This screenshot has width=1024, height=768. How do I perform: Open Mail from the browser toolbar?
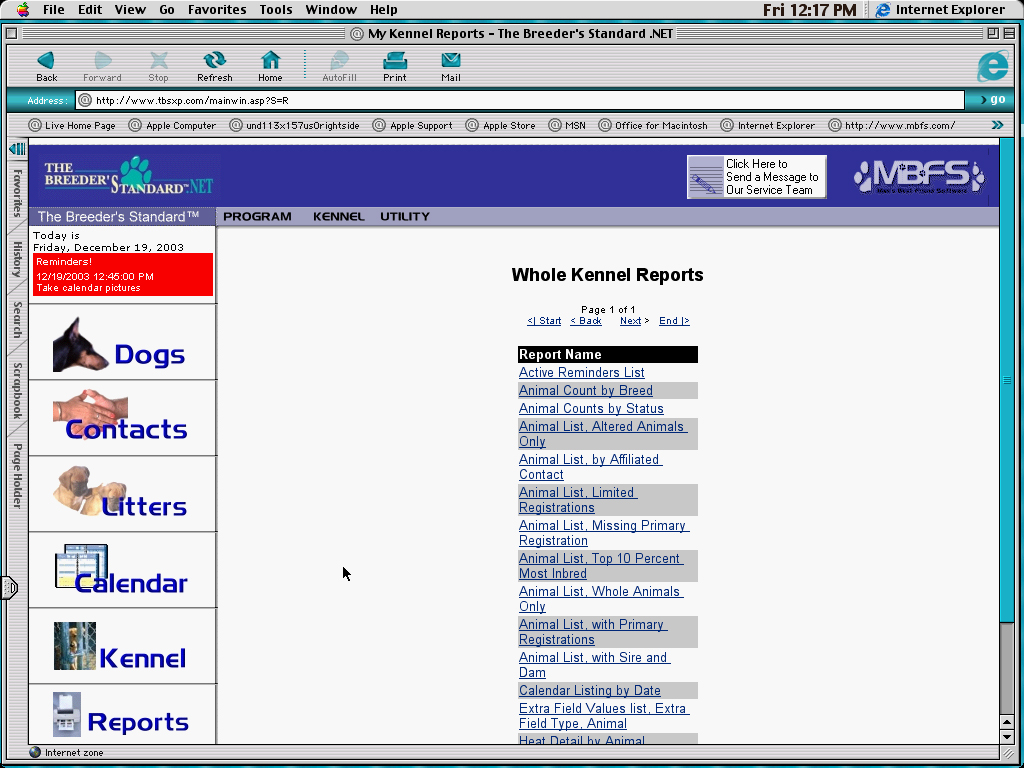tap(451, 61)
